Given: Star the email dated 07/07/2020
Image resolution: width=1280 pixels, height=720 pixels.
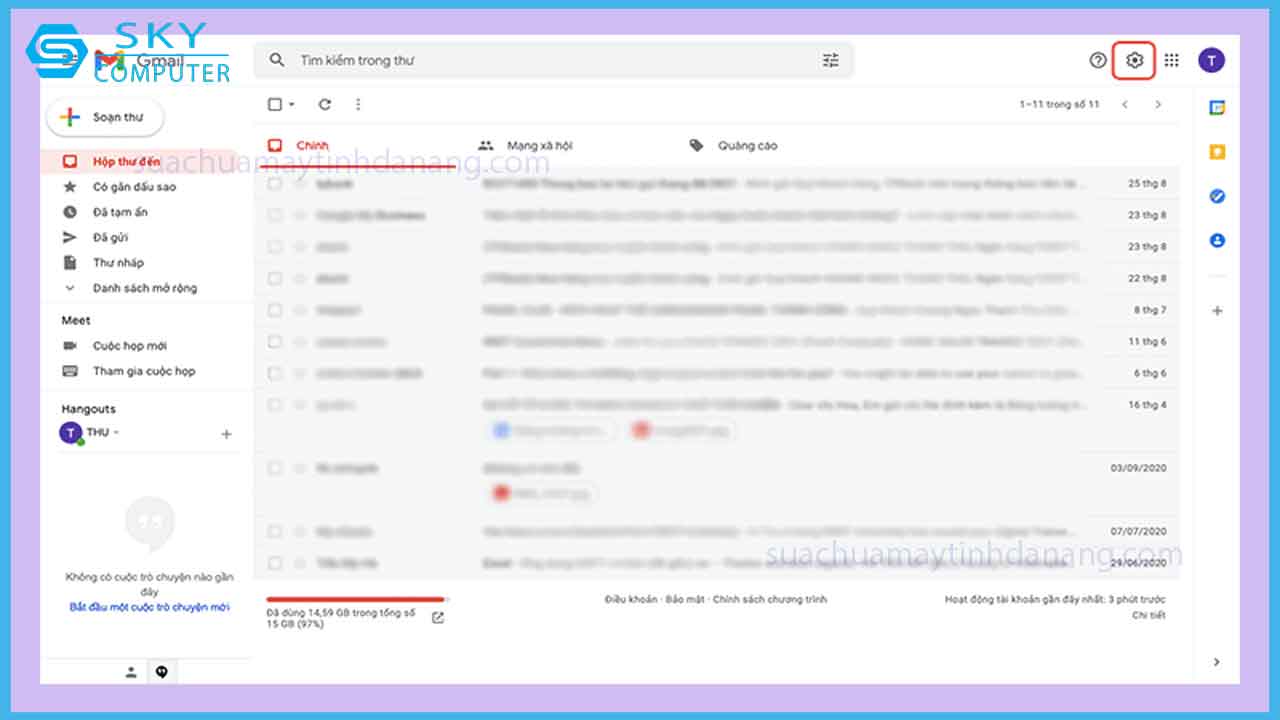Looking at the screenshot, I should [299, 532].
